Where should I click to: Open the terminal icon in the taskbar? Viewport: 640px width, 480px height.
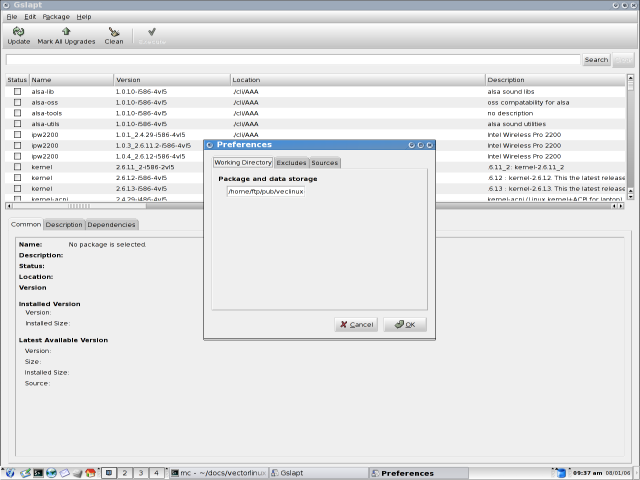(x=37, y=472)
